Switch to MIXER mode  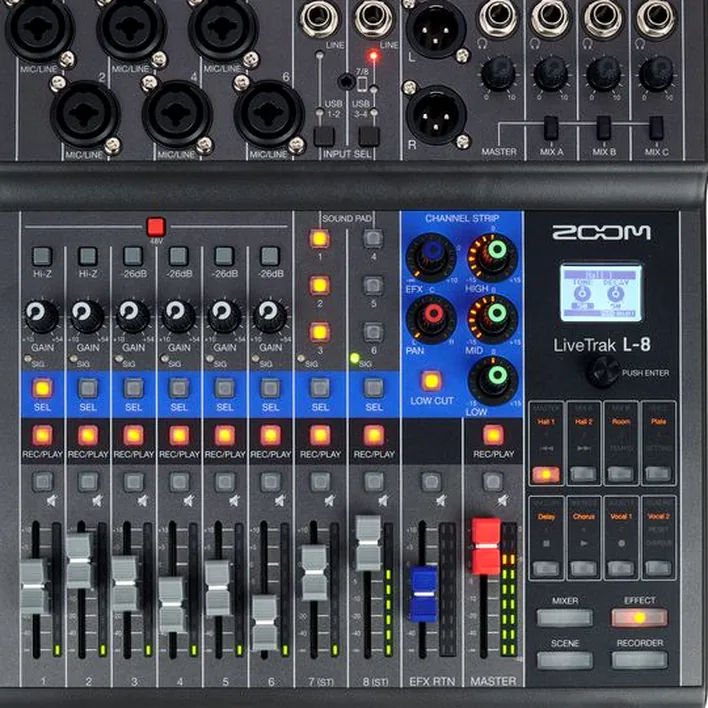[565, 617]
